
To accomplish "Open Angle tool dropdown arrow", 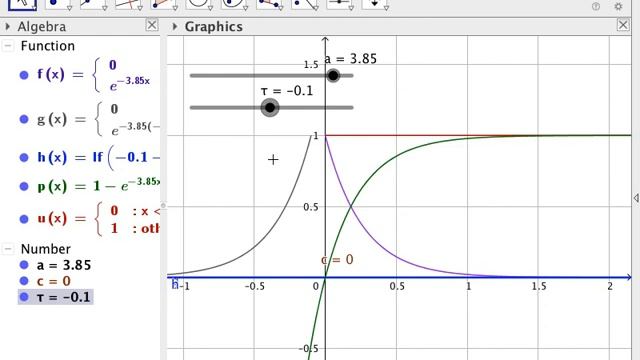I will pos(281,8).
